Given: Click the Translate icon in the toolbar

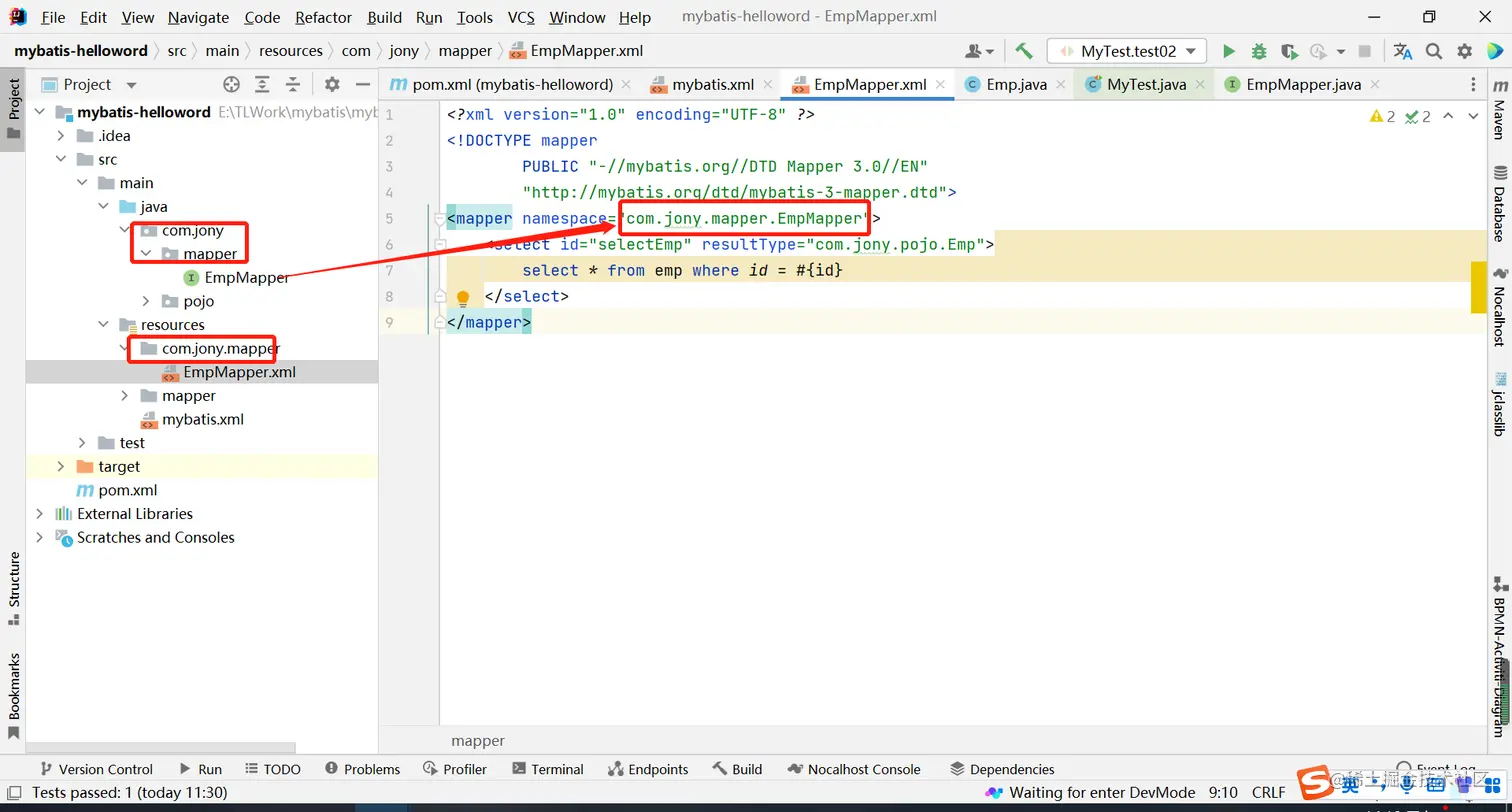Looking at the screenshot, I should (x=1403, y=51).
